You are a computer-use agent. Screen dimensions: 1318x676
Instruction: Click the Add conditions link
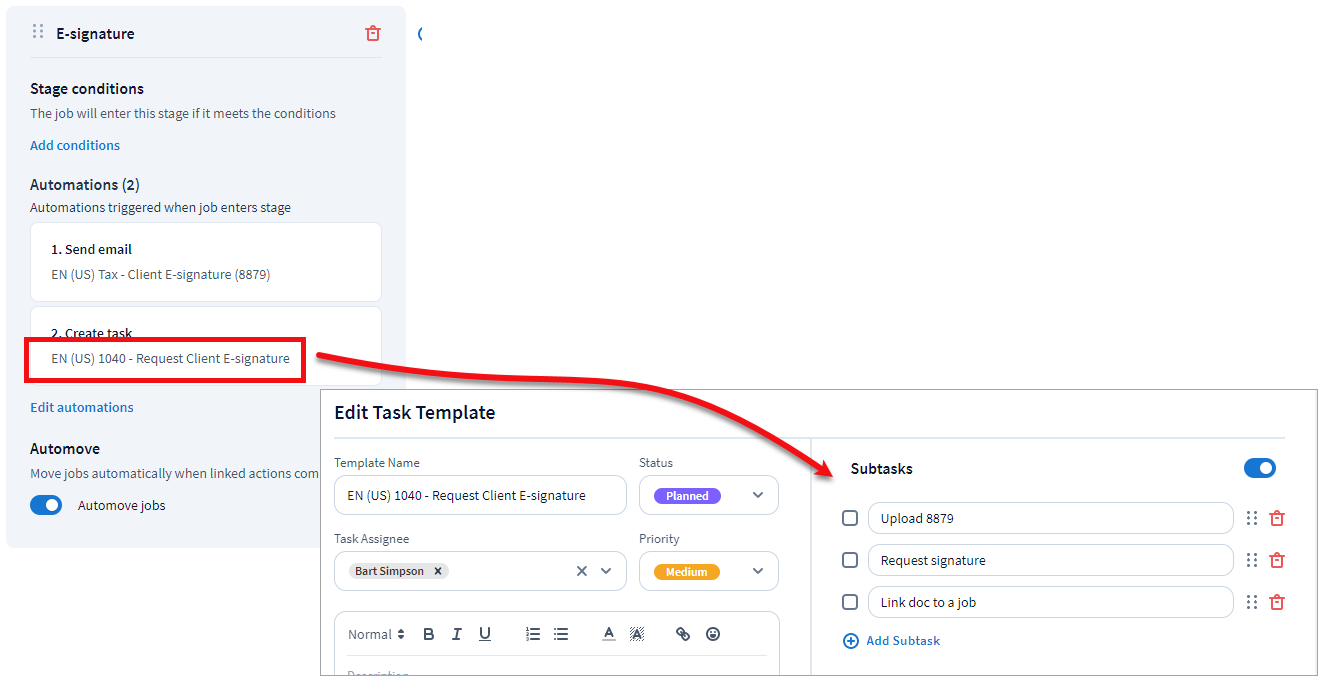coord(75,145)
